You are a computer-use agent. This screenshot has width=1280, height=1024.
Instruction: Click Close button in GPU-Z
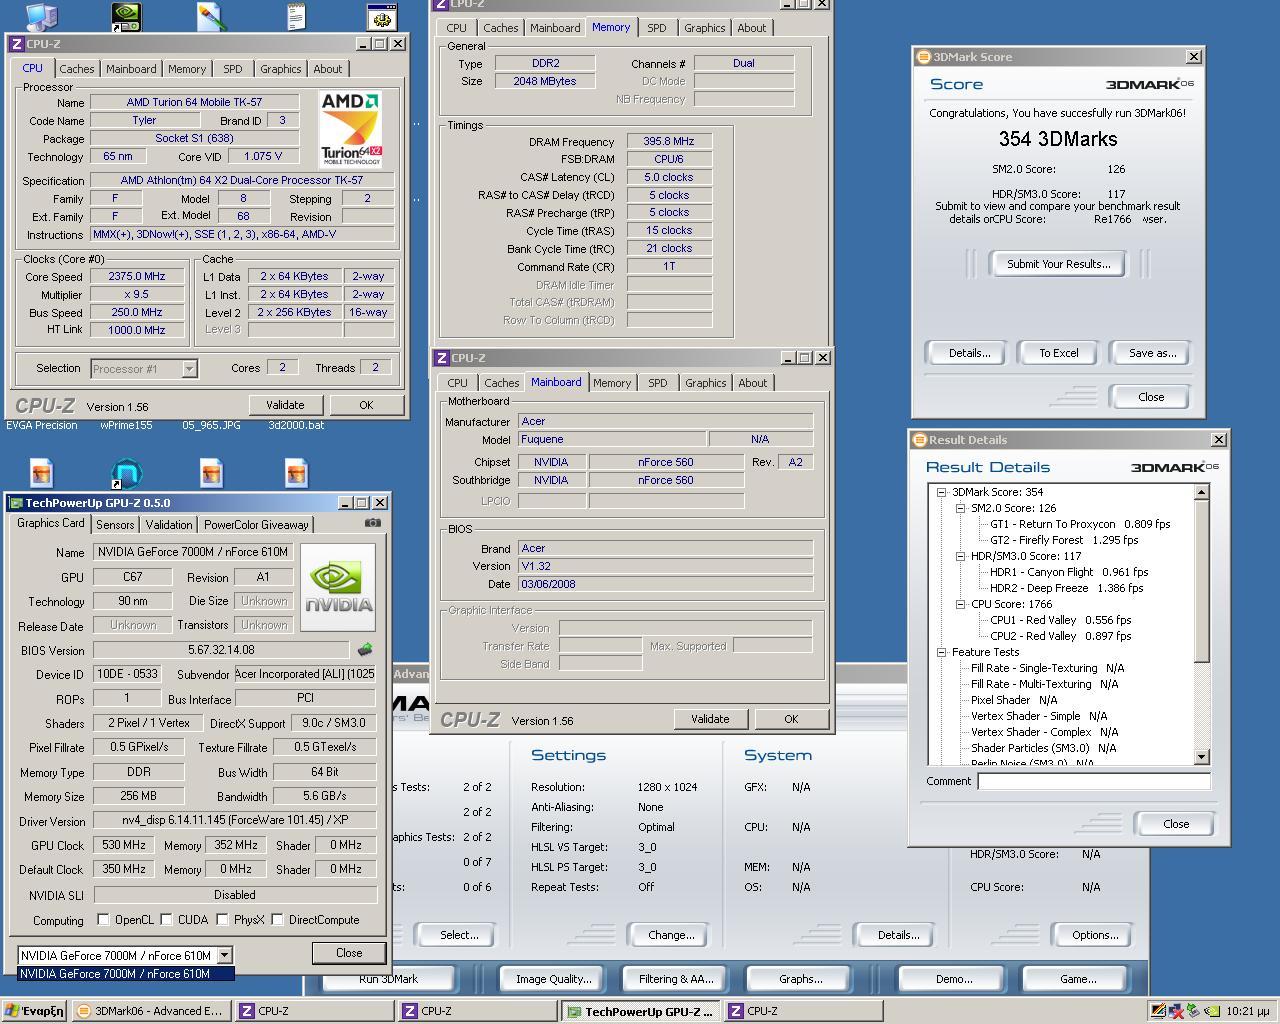[349, 953]
